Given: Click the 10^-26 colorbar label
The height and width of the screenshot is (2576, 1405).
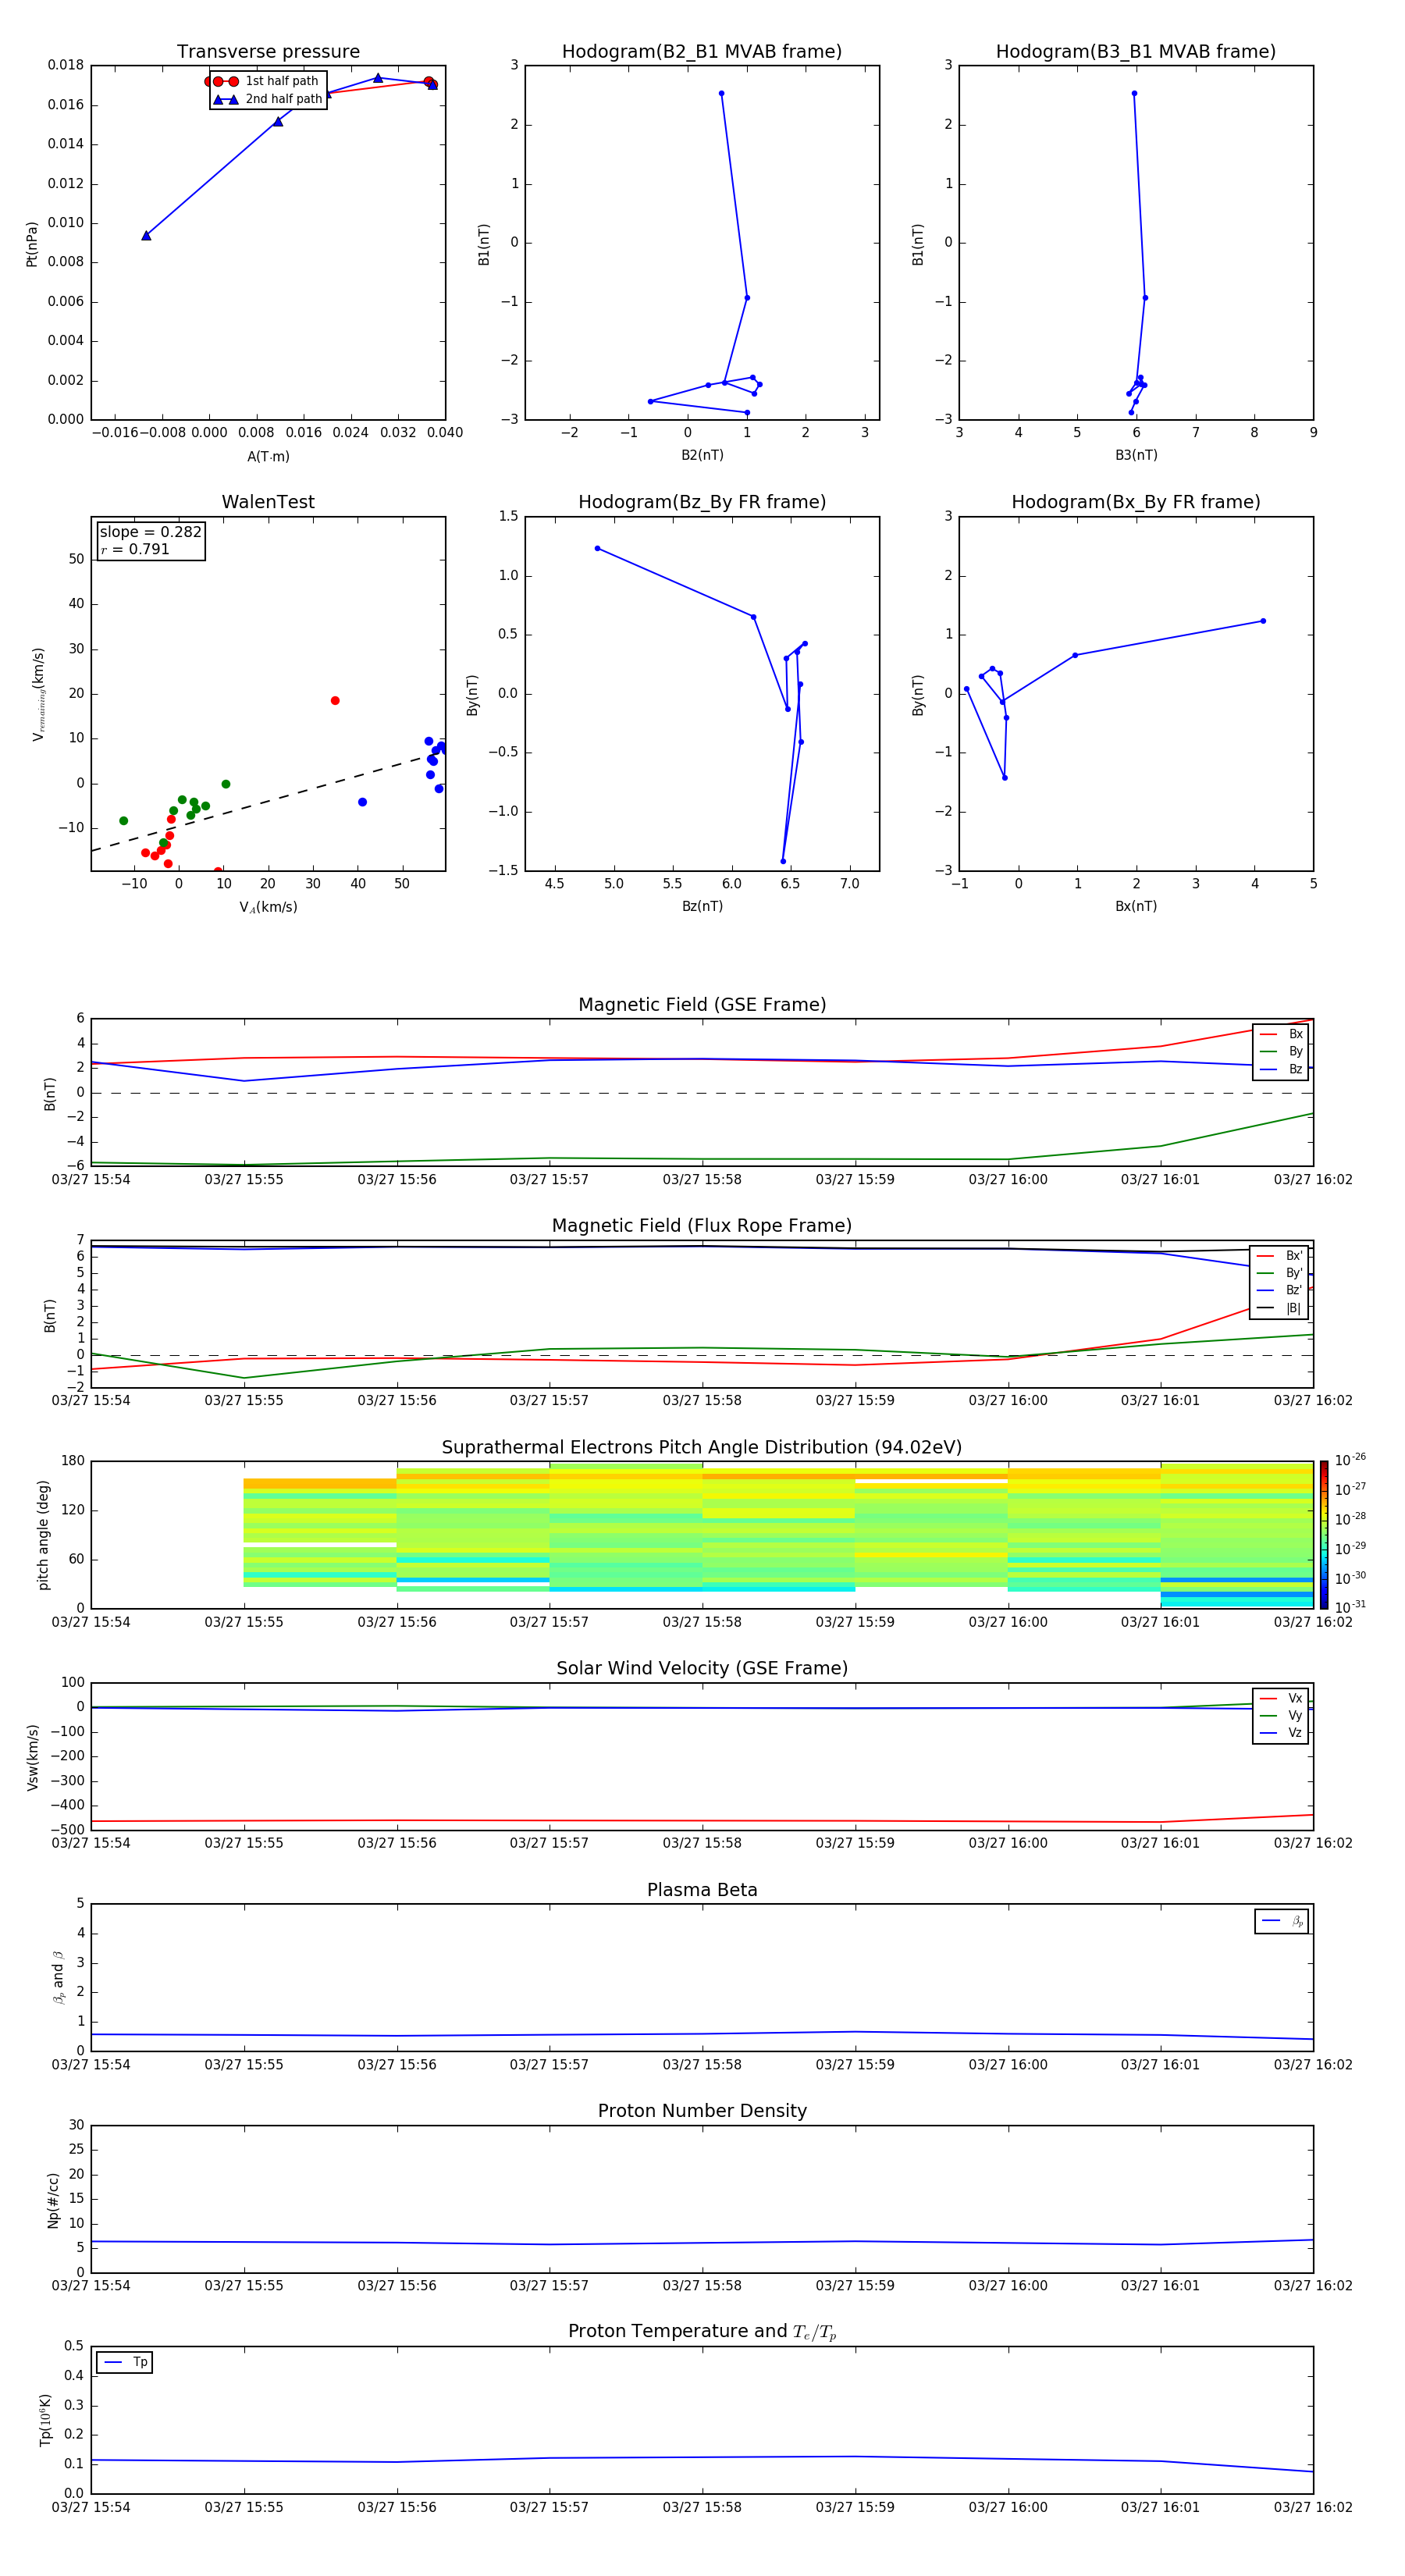Looking at the screenshot, I should [x=1350, y=1460].
